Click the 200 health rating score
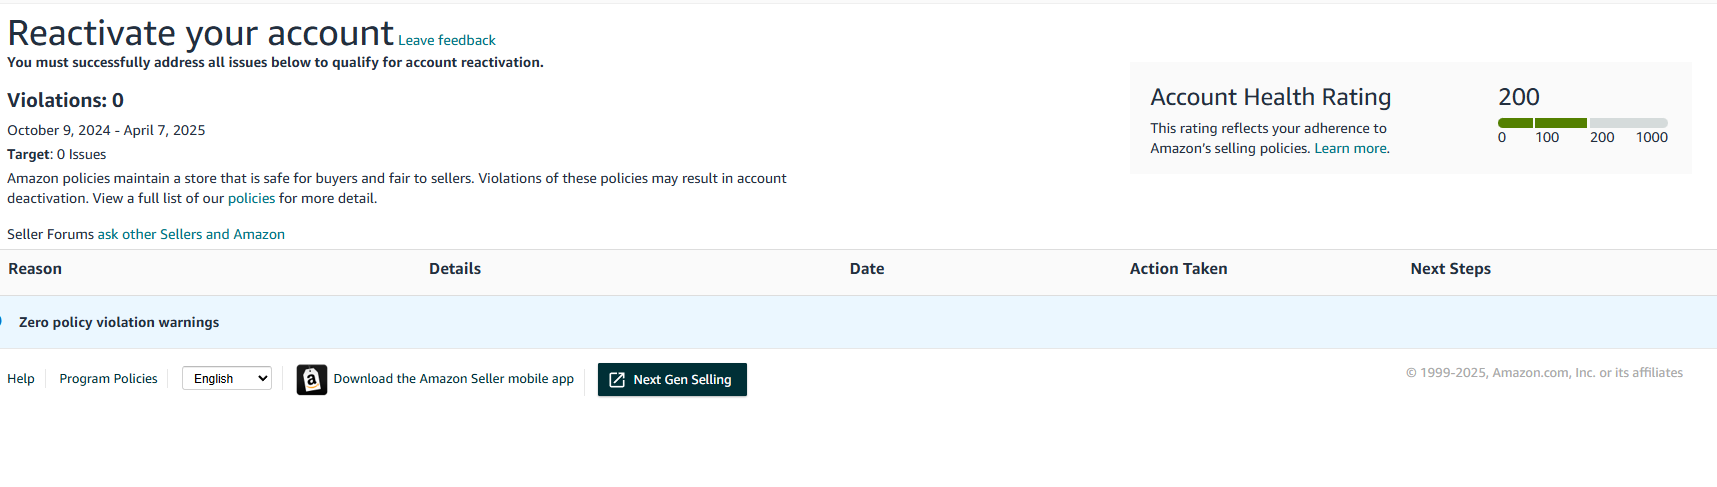1717x487 pixels. coord(1518,97)
